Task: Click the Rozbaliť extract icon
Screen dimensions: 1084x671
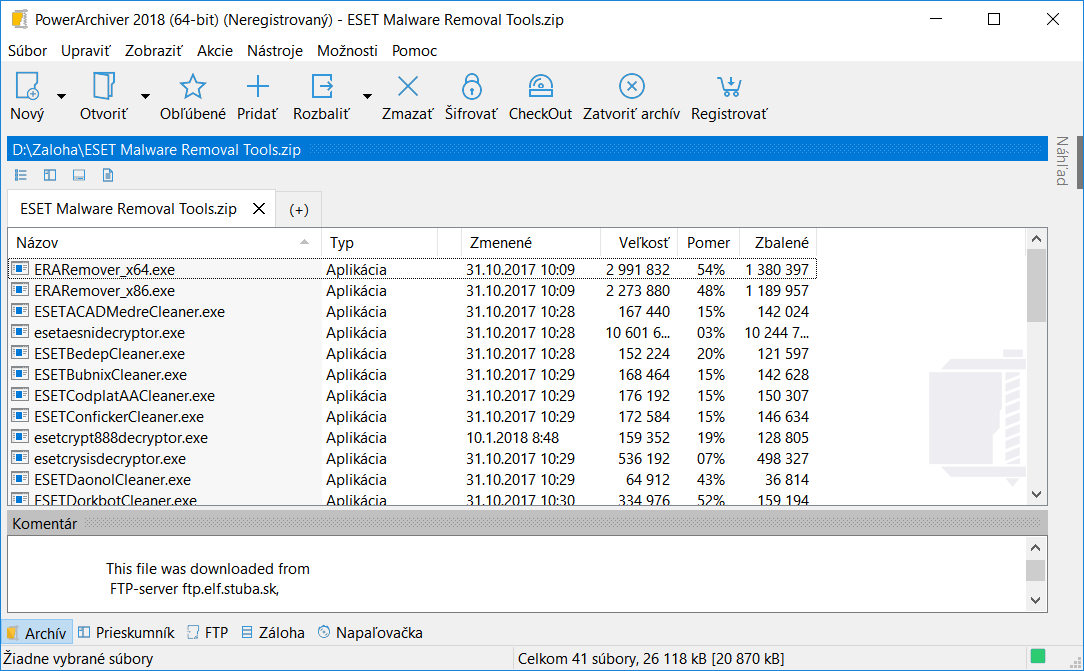Action: click(x=322, y=87)
